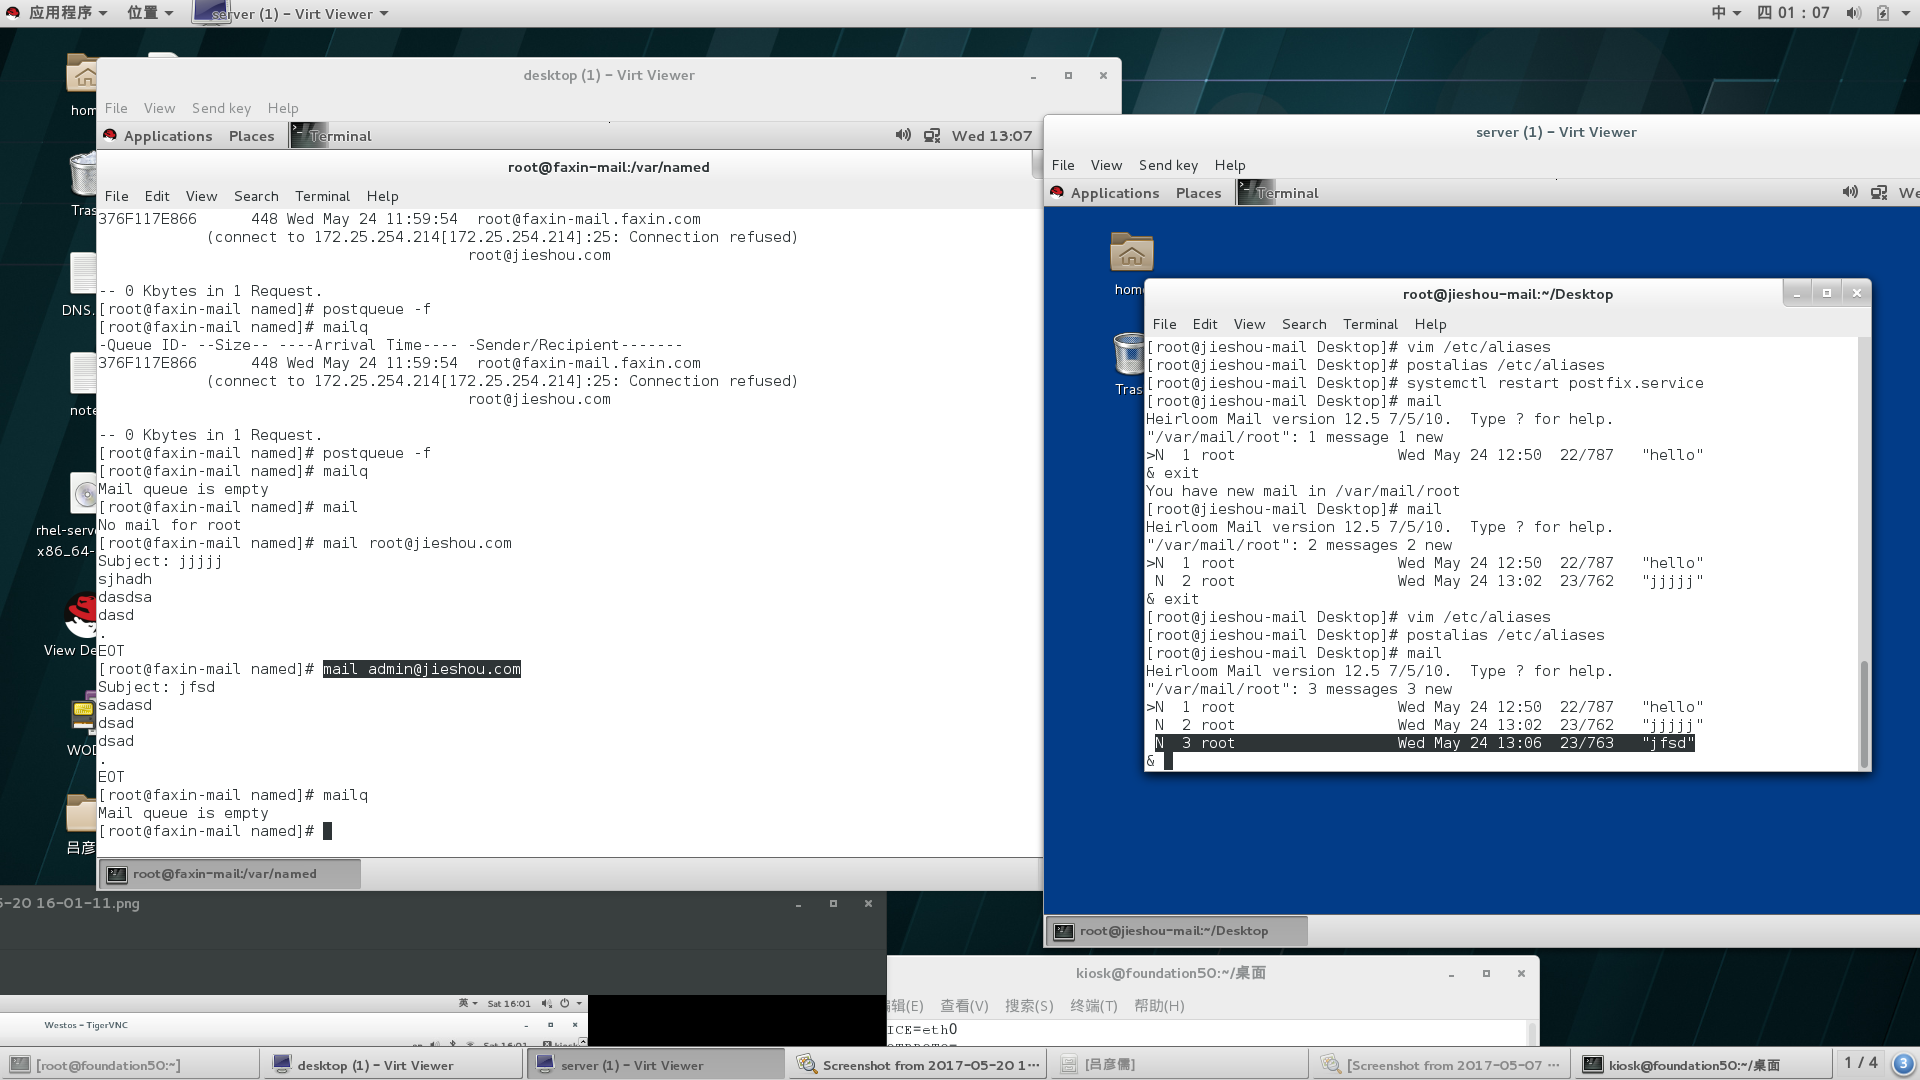Open Help menu in desktop (1) Virt Viewer
This screenshot has width=1920, height=1080.
tap(283, 108)
